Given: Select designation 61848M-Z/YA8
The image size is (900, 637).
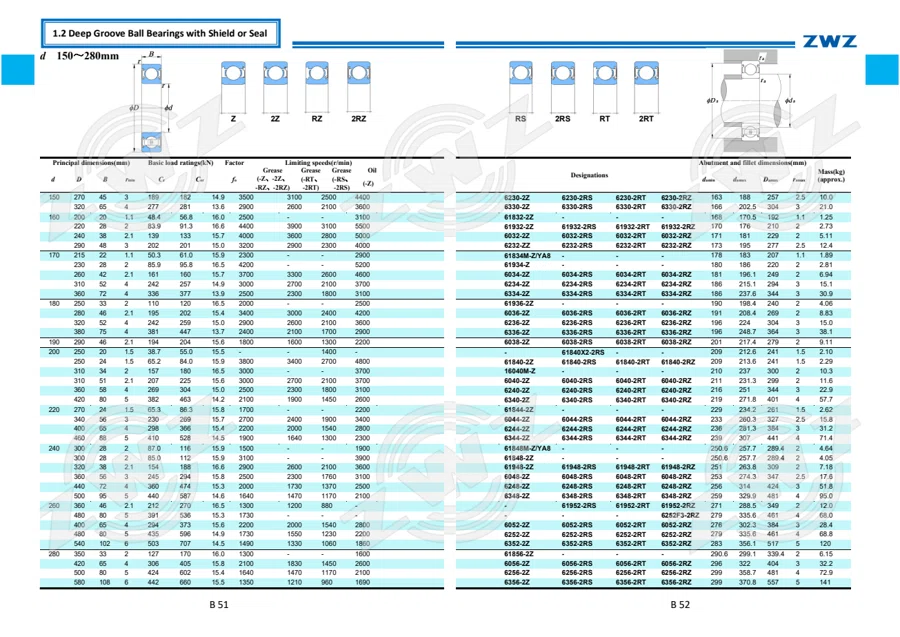Looking at the screenshot, I should pos(527,448).
